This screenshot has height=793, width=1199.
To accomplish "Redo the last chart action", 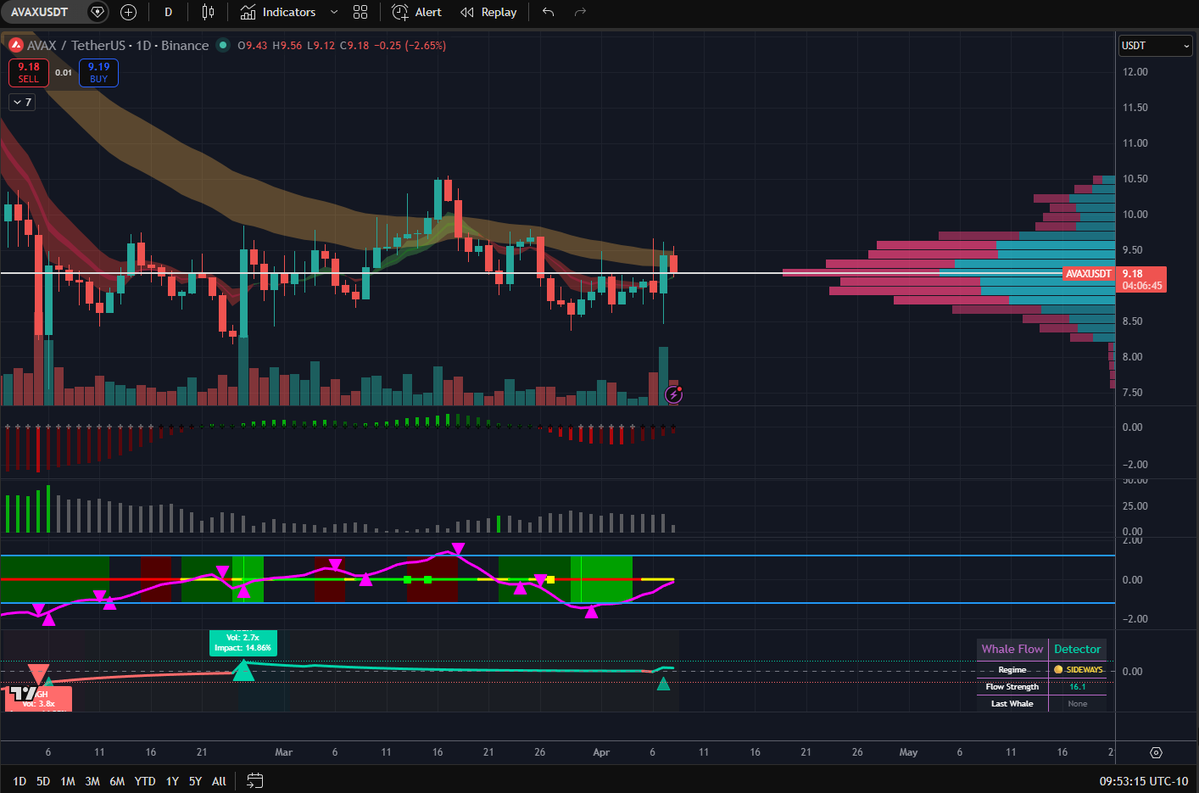I will pos(580,12).
